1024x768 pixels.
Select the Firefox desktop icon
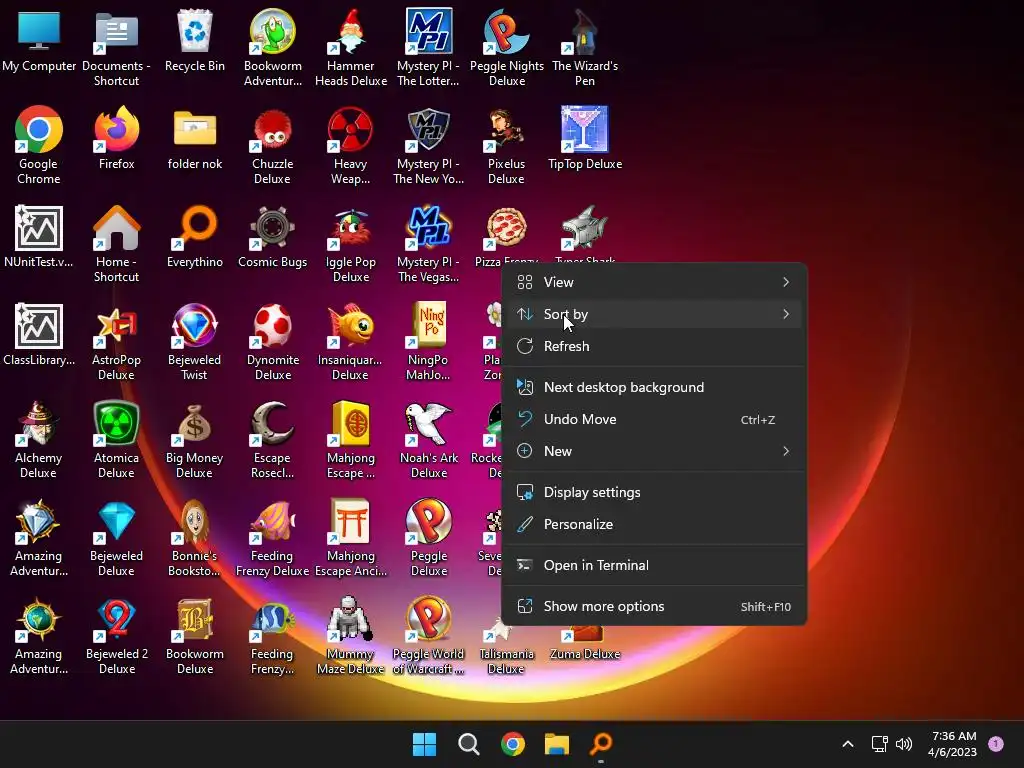tap(116, 138)
